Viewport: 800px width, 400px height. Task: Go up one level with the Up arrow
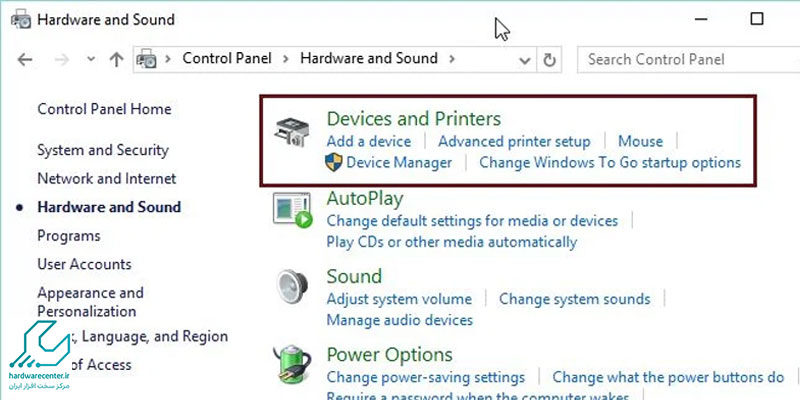[116, 60]
